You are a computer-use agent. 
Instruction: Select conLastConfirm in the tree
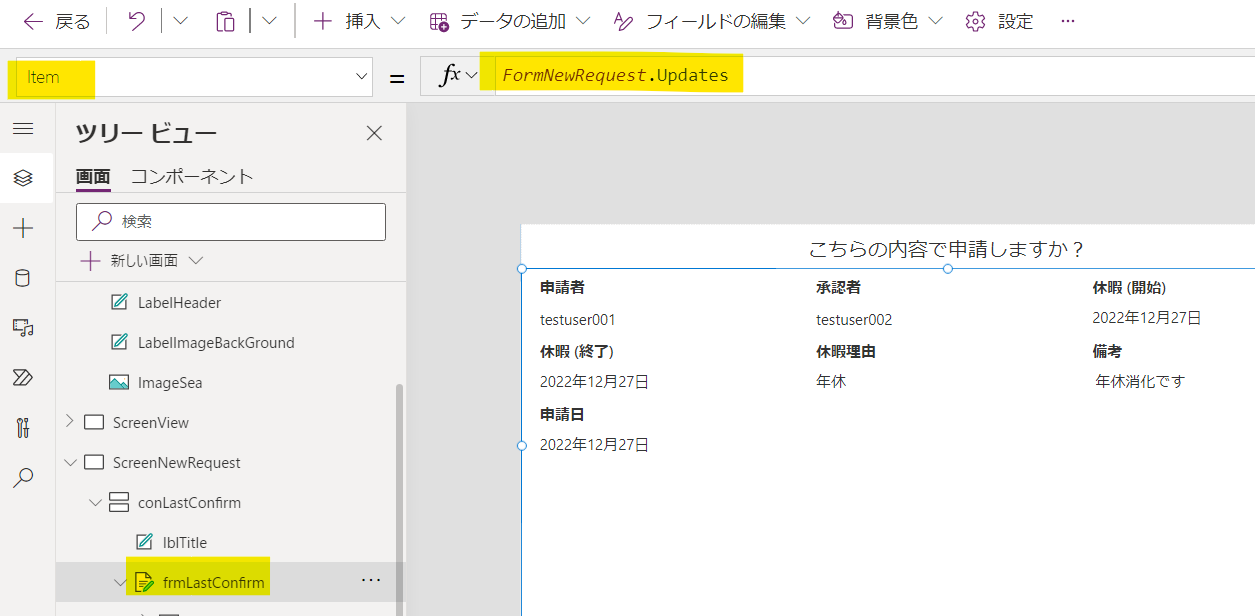pyautogui.click(x=189, y=502)
